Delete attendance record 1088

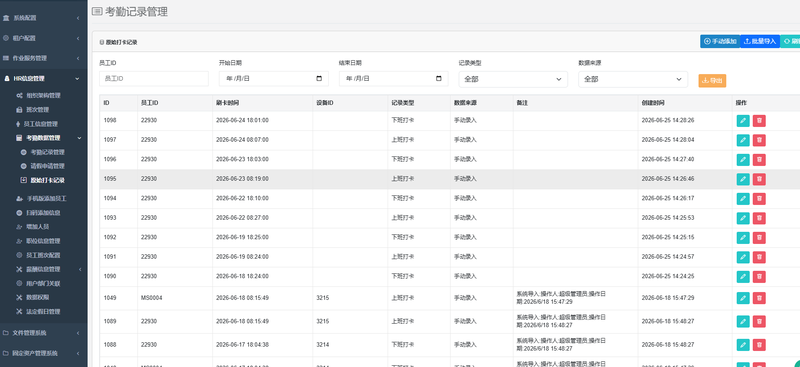tap(759, 345)
